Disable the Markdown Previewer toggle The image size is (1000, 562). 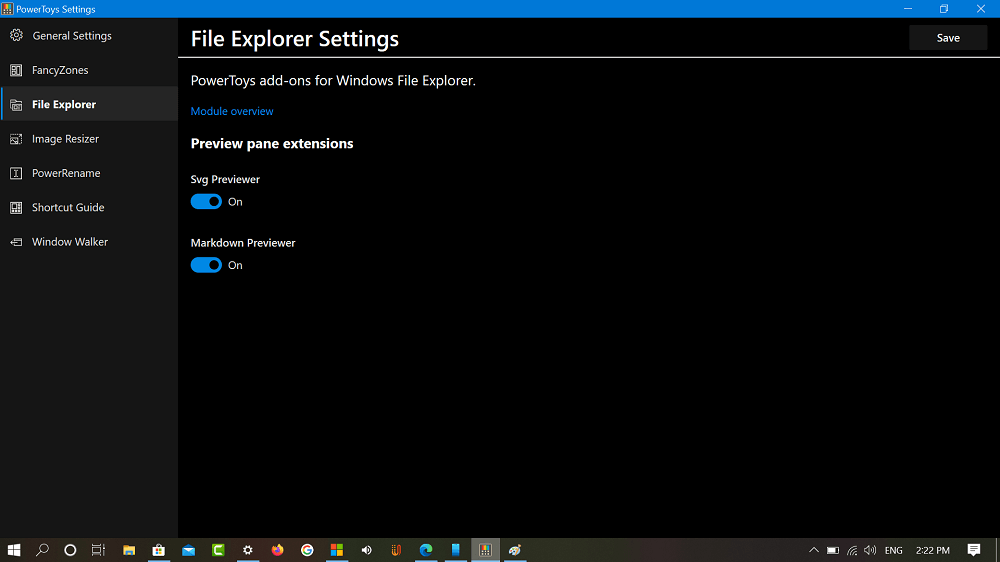tap(206, 265)
